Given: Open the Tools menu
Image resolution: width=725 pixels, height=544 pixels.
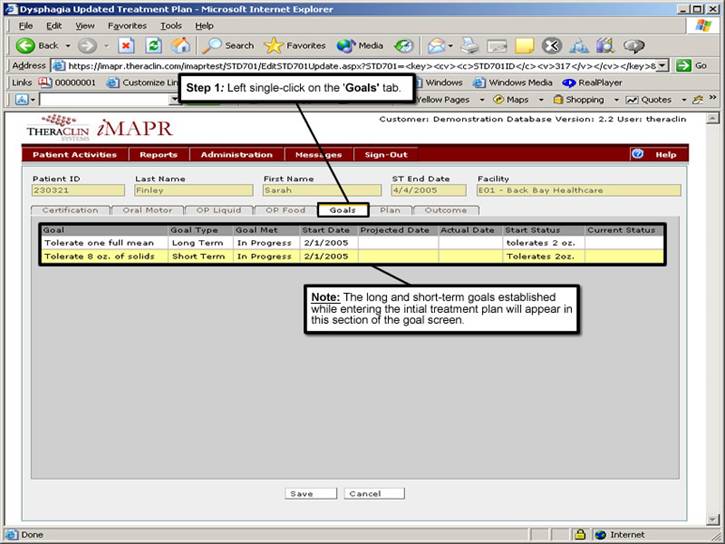Looking at the screenshot, I should [x=171, y=25].
